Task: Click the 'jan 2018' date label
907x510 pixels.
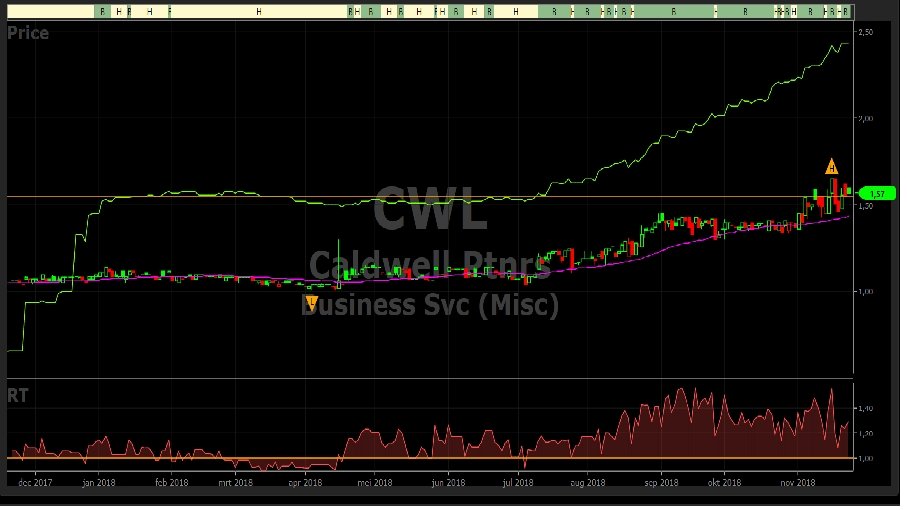Action: 98,482
